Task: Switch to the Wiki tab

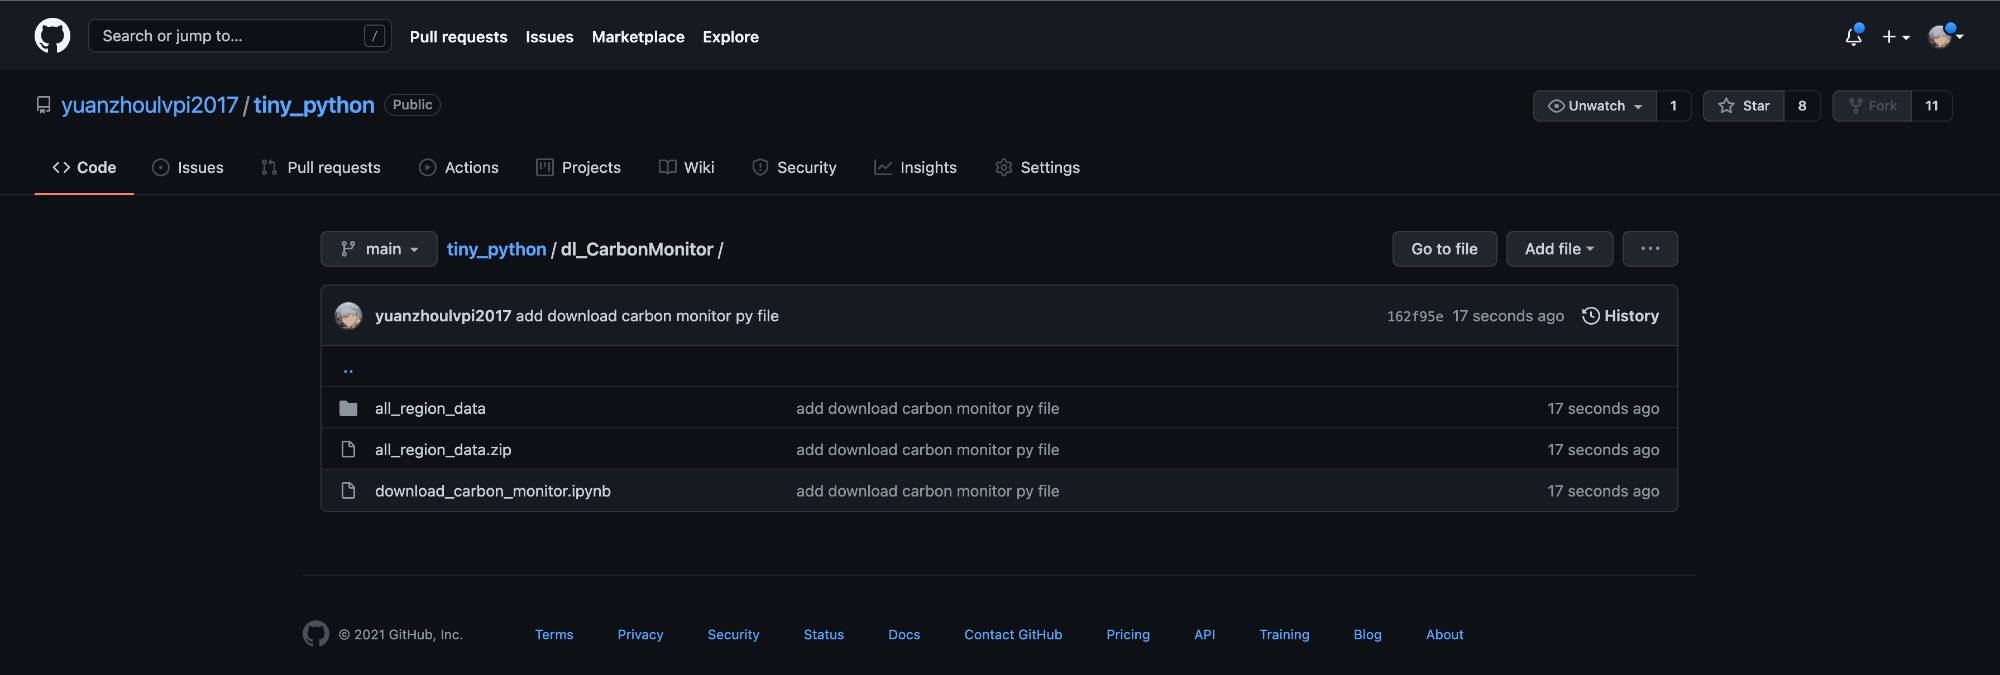Action: pyautogui.click(x=686, y=168)
